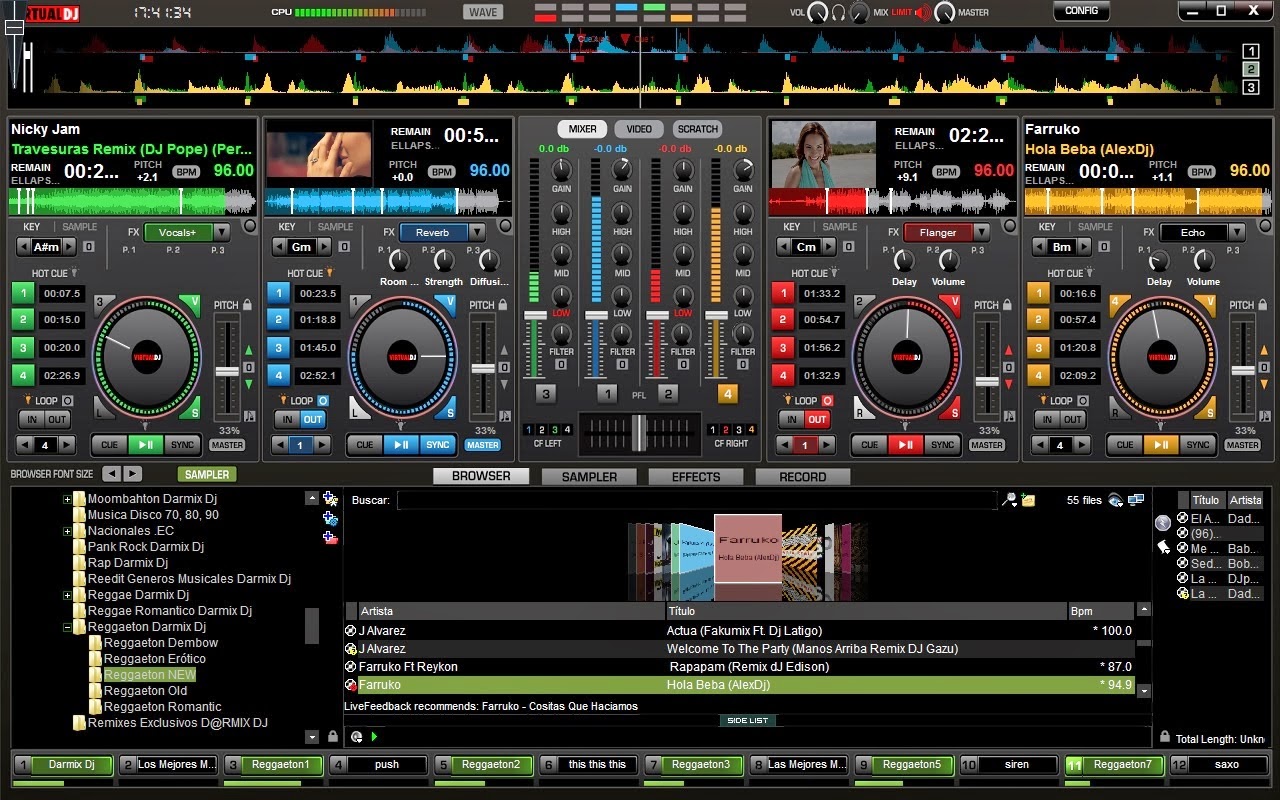
Task: Click the magnifier search options icon
Action: tap(1010, 500)
